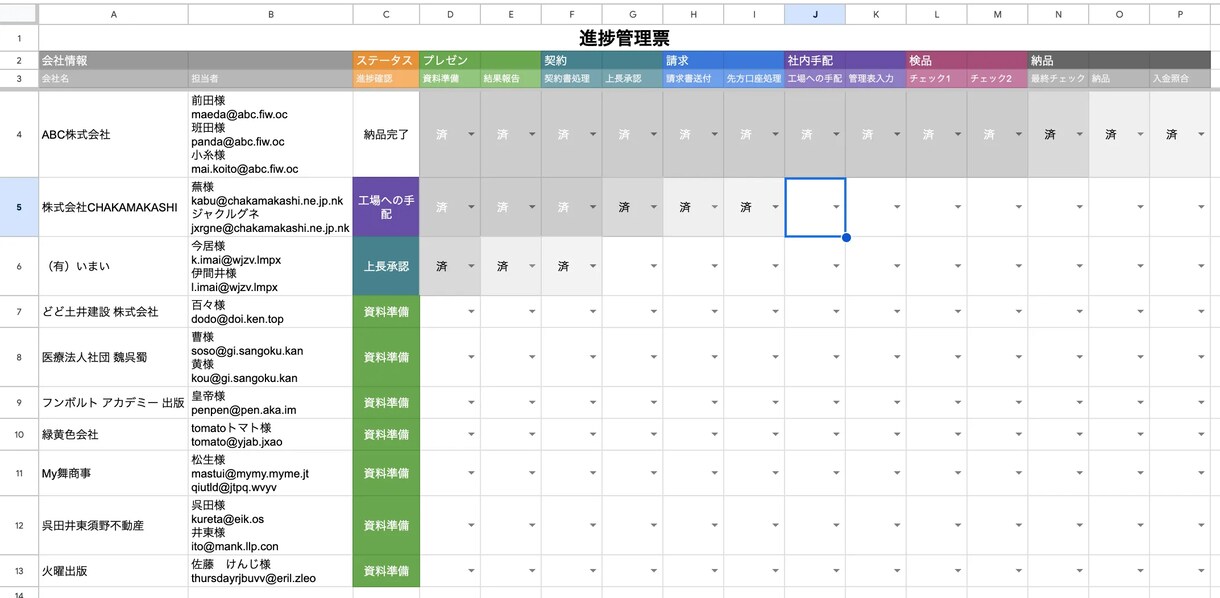1220x598 pixels.
Task: Select column G header
Action: coord(632,14)
